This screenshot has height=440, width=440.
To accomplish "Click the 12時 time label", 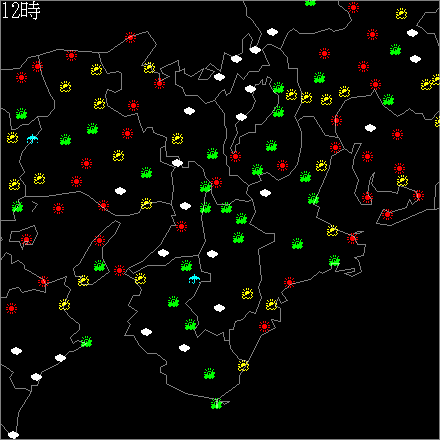I will 21,11.
